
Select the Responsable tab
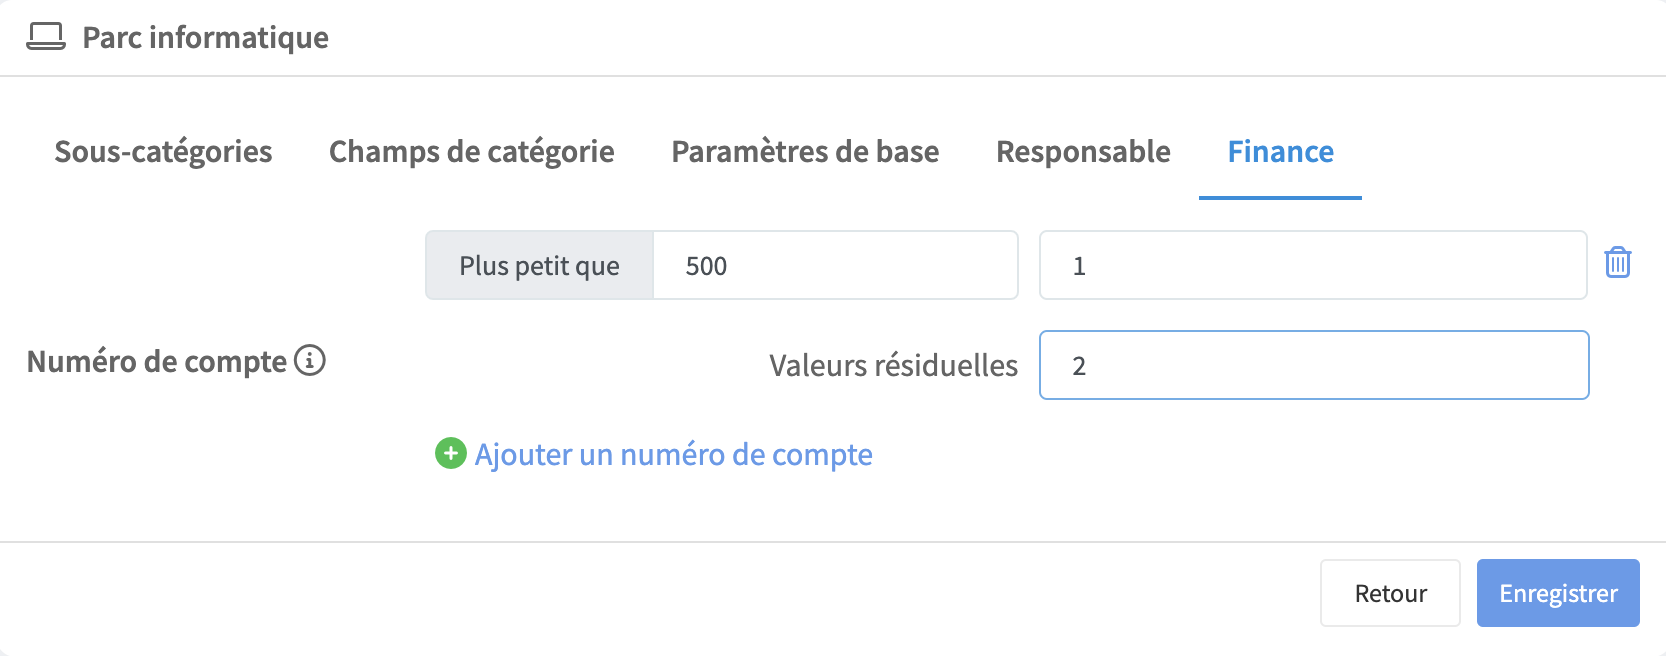1083,152
